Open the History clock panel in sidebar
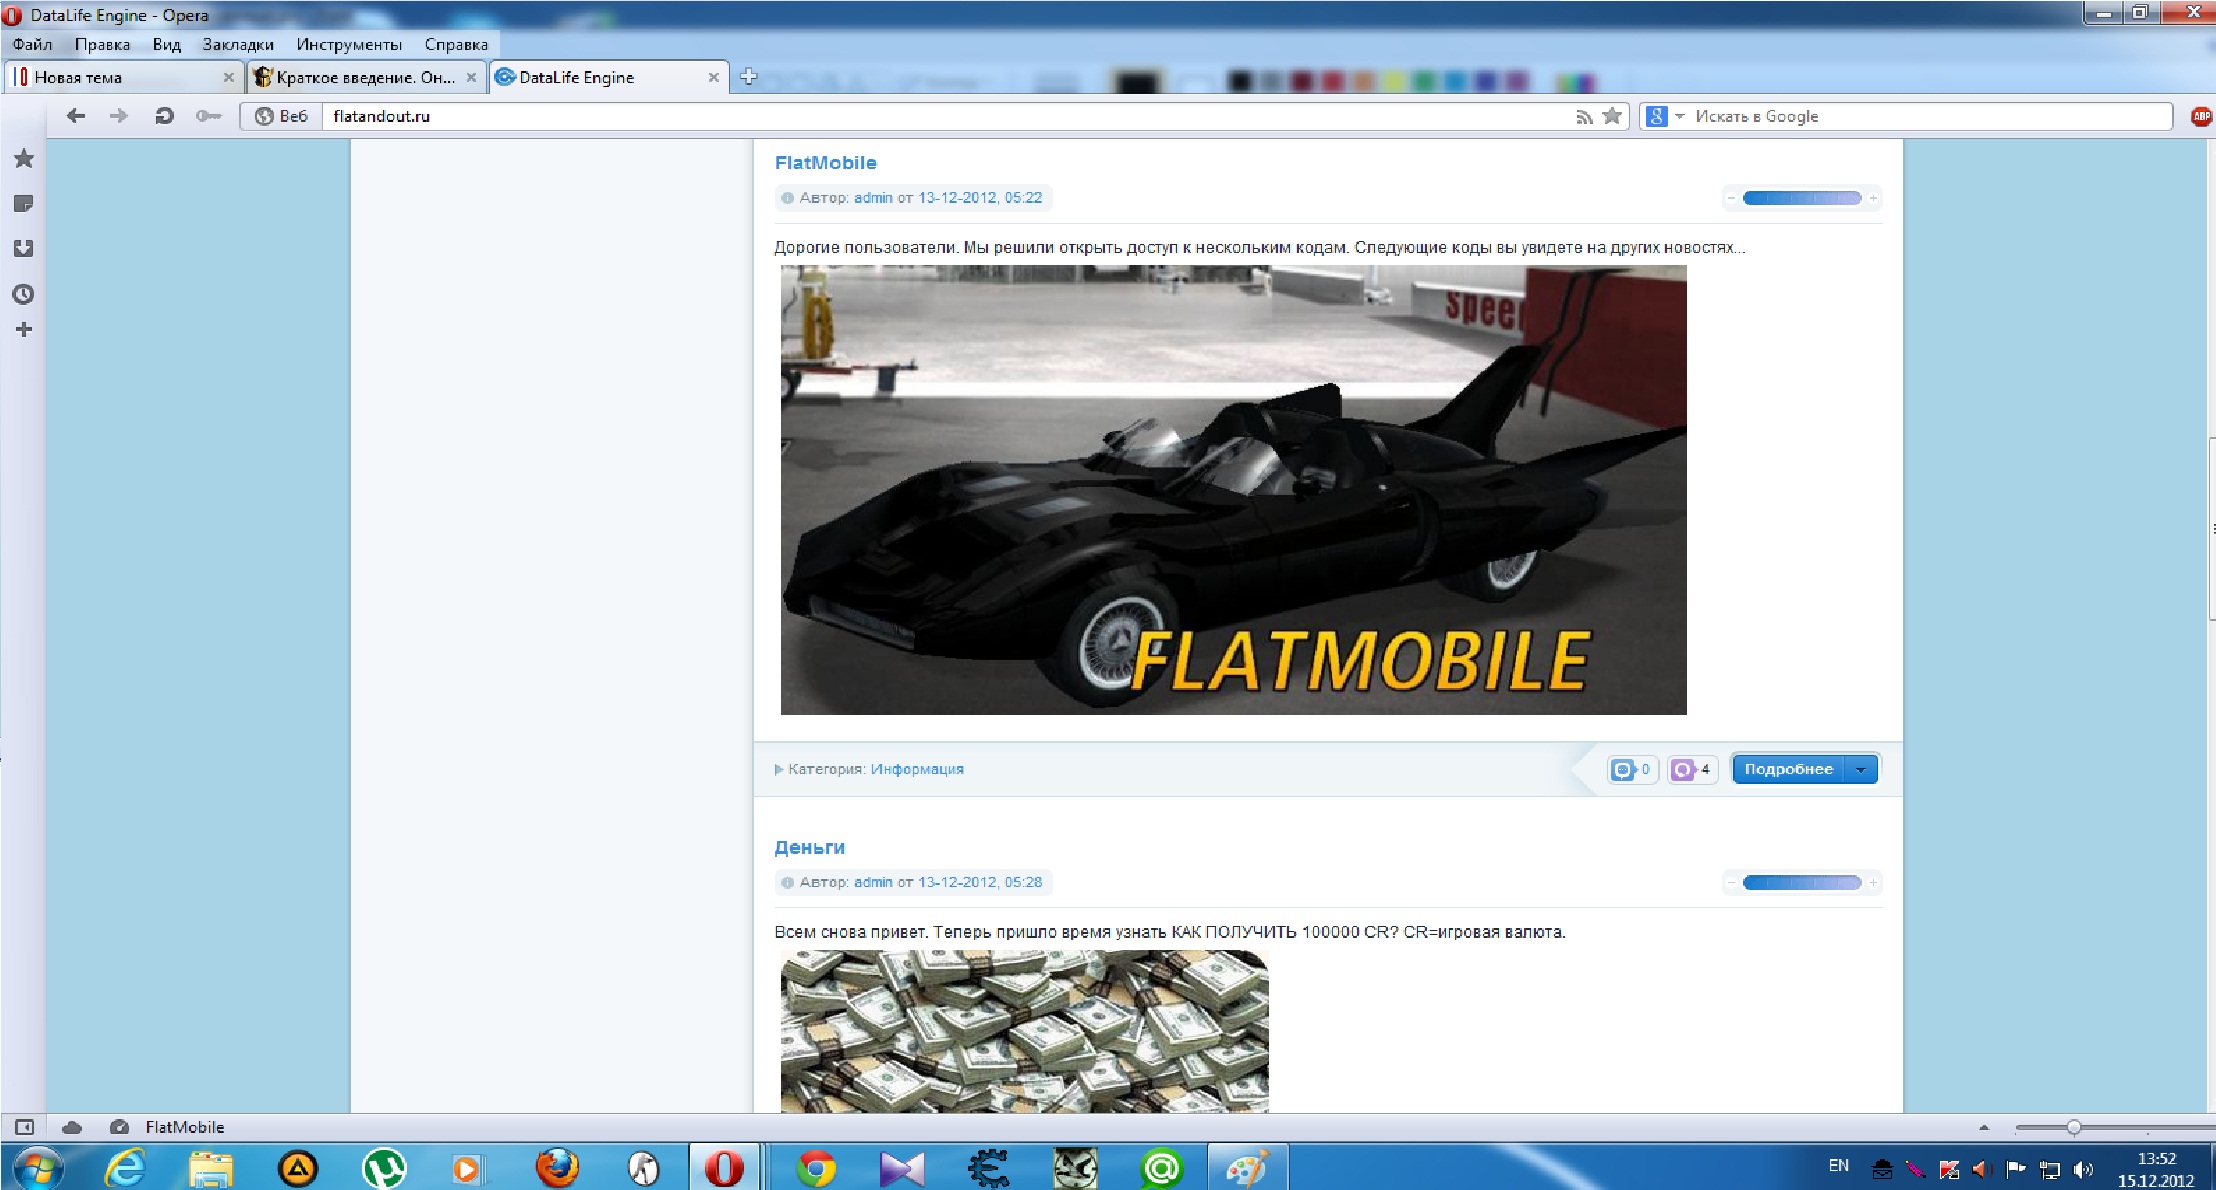Image resolution: width=2216 pixels, height=1190 pixels. click(x=24, y=294)
